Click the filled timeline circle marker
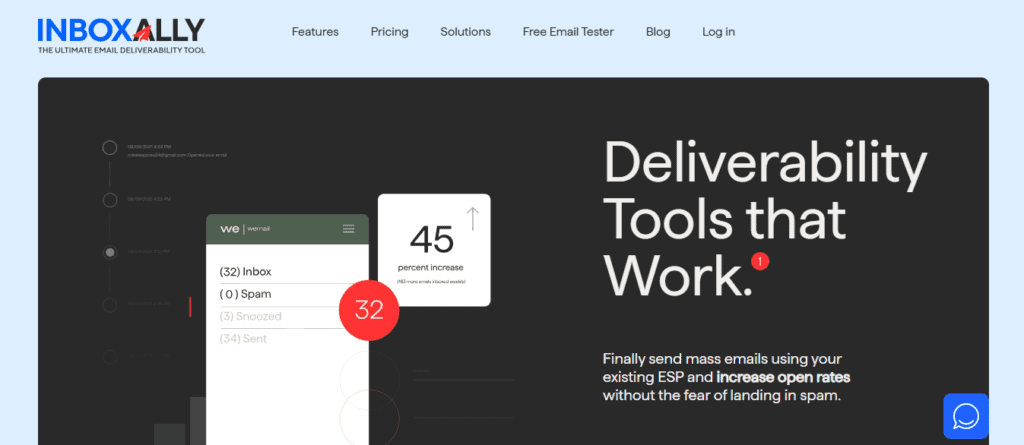 point(110,252)
